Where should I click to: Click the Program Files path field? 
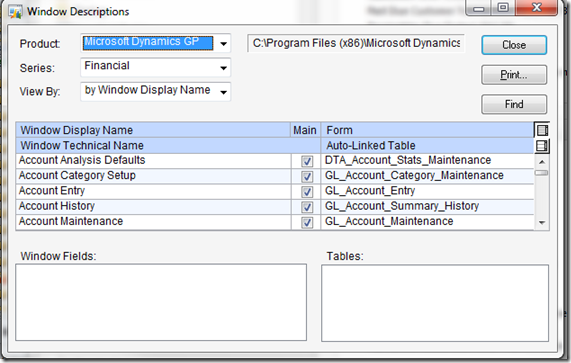pyautogui.click(x=356, y=43)
